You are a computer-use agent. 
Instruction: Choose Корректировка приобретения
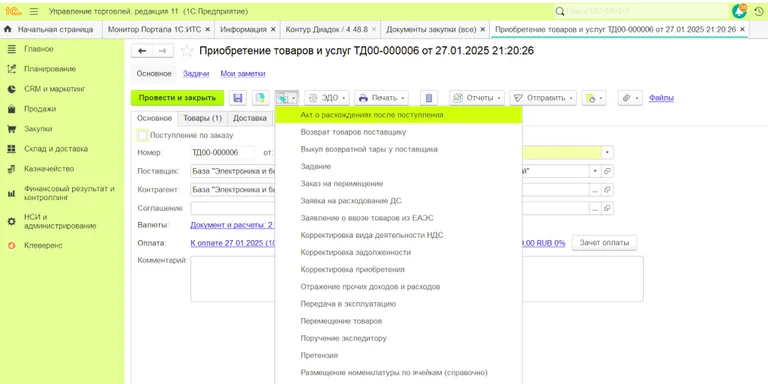tap(399, 269)
